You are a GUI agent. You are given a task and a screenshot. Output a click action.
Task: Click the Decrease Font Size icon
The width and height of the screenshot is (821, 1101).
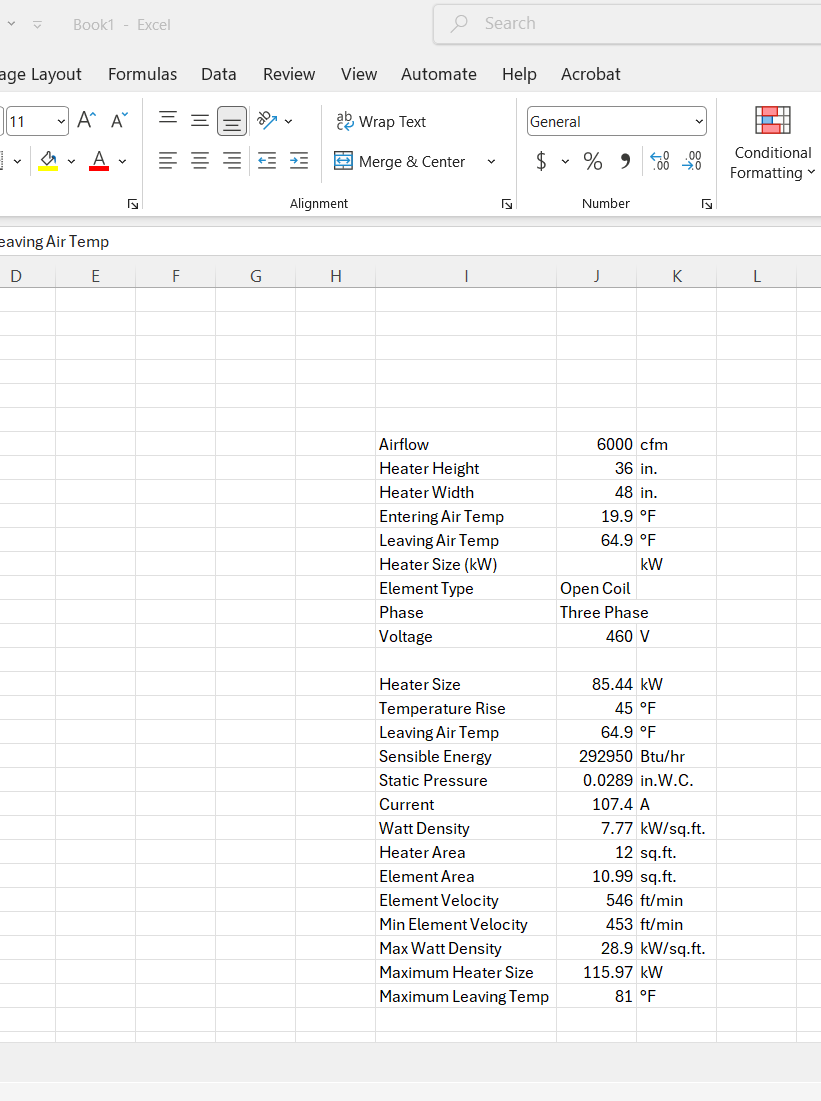pyautogui.click(x=119, y=121)
